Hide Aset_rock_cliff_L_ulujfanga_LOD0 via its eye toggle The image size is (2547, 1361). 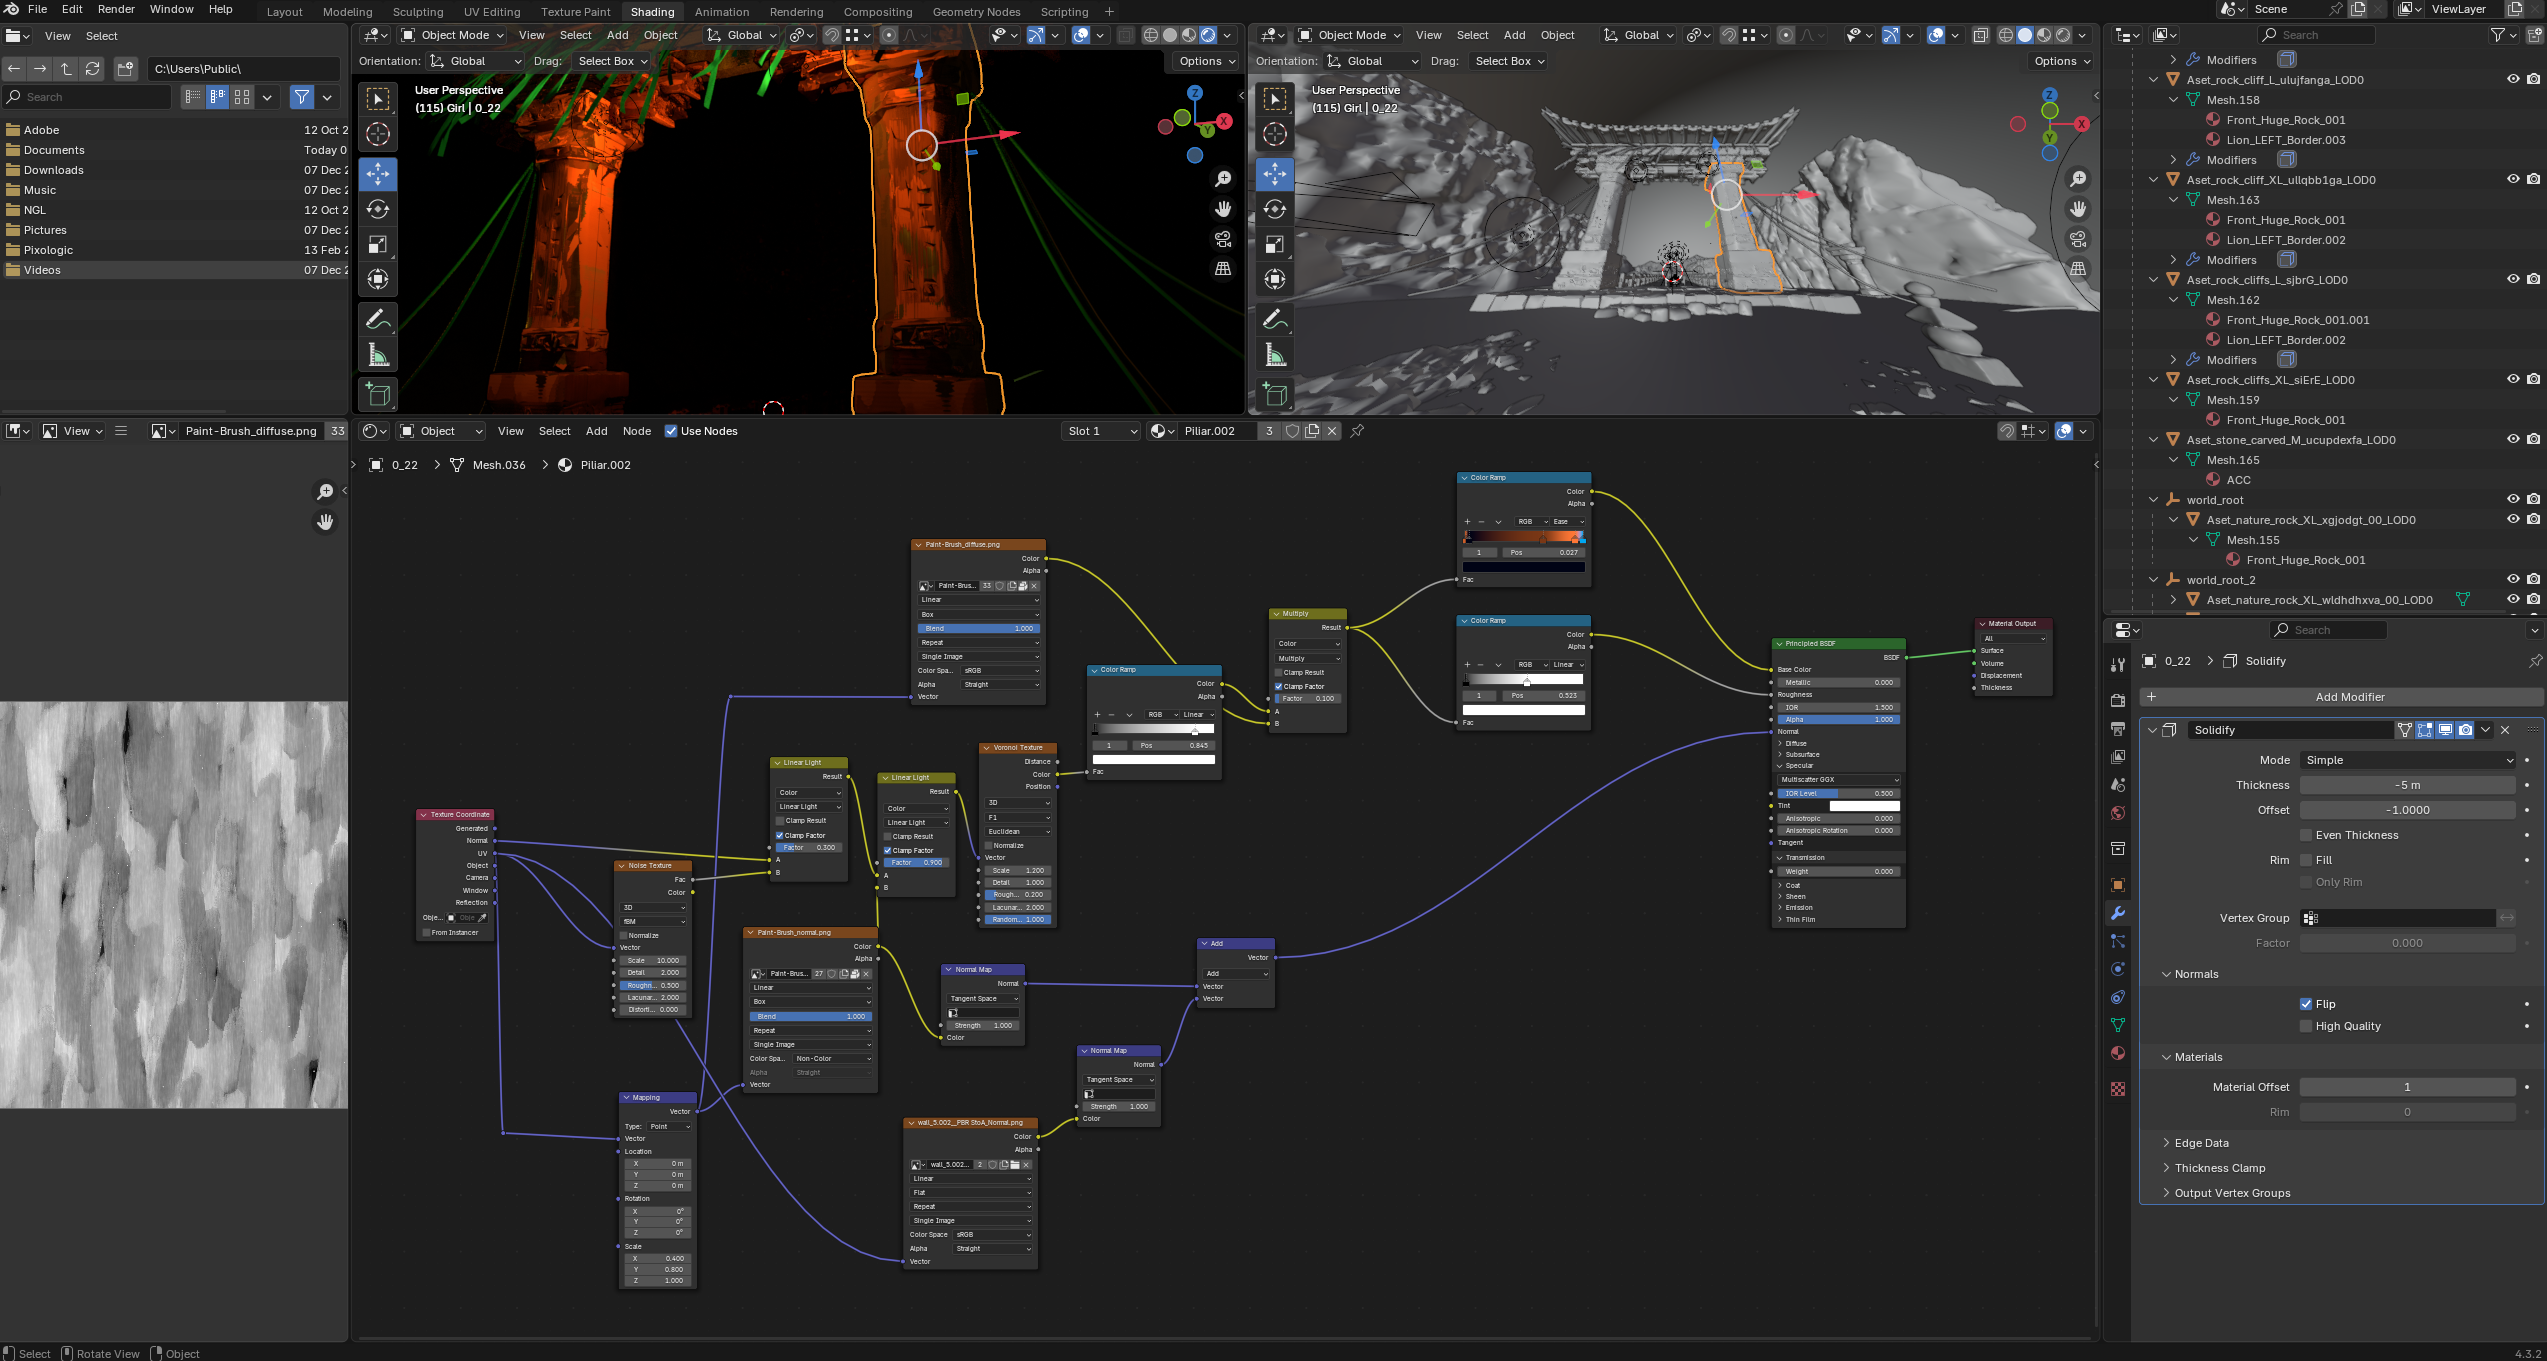click(2514, 79)
